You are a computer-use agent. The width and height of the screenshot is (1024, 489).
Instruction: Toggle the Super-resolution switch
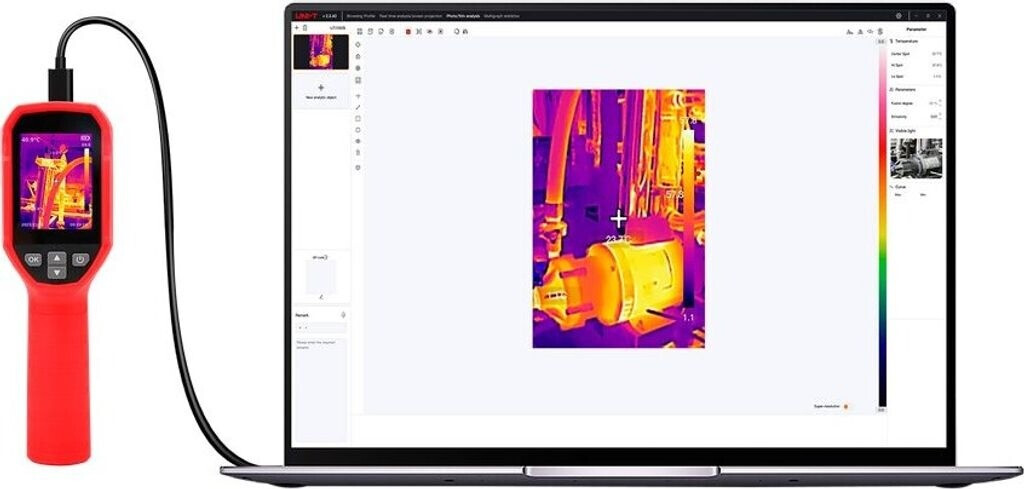point(846,407)
